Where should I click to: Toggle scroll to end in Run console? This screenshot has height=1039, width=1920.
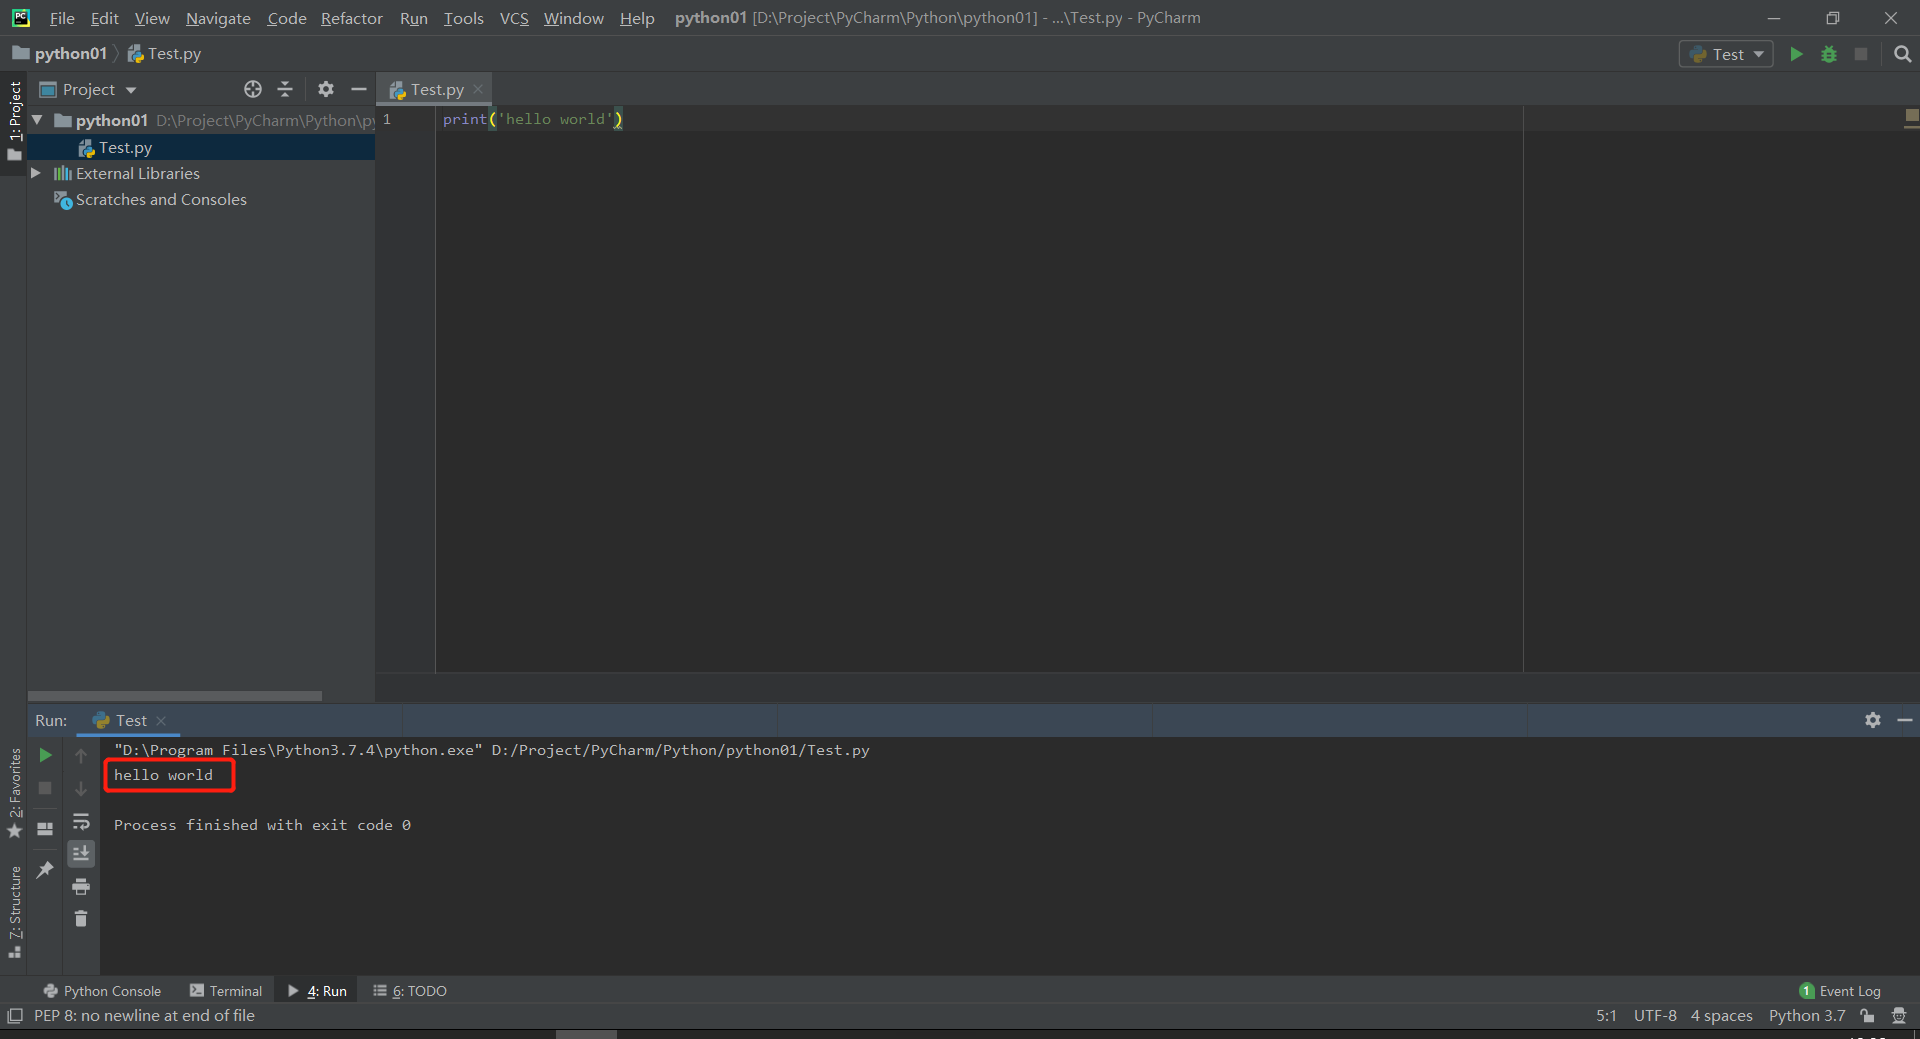click(81, 853)
